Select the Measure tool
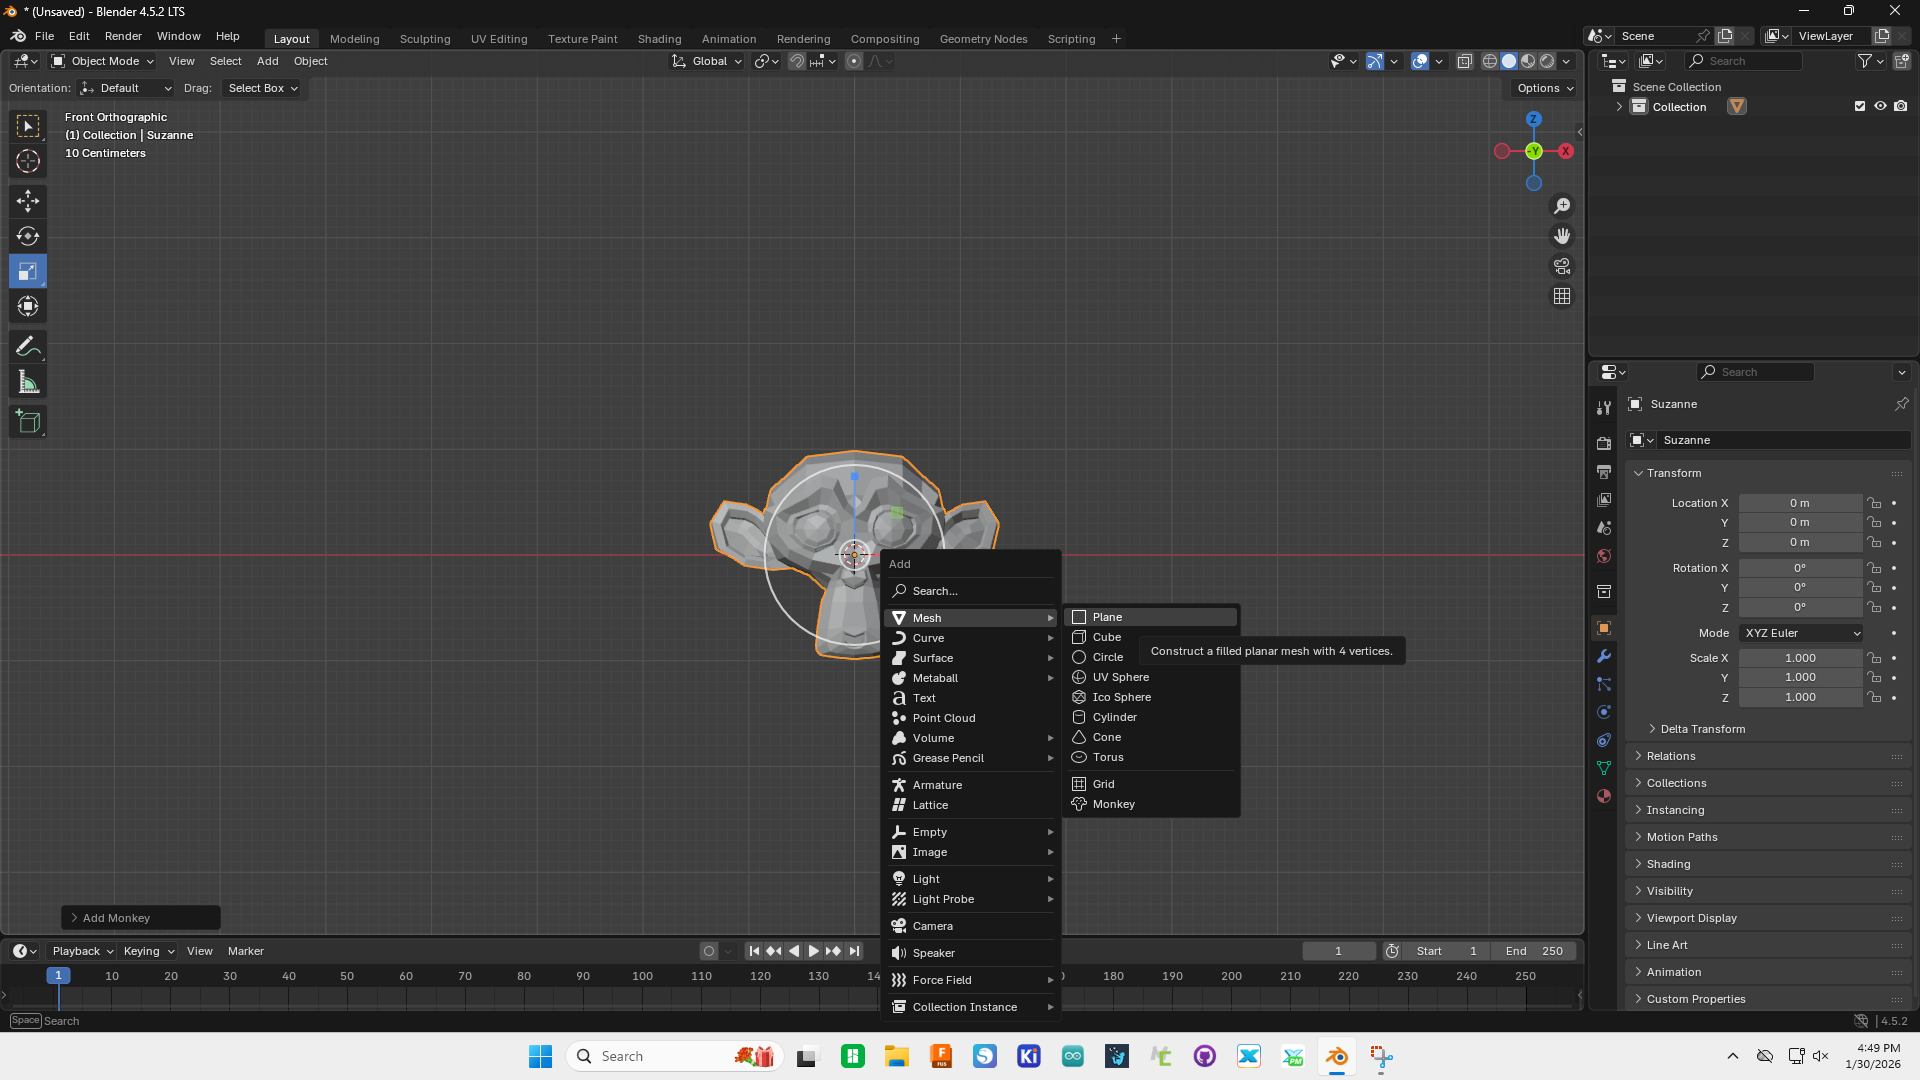Screen dimensions: 1920x1080 tap(28, 382)
